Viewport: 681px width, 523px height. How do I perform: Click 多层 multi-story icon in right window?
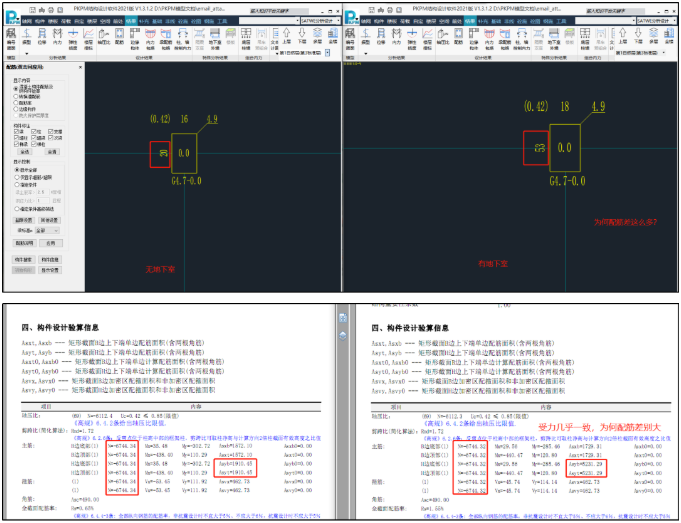point(654,36)
